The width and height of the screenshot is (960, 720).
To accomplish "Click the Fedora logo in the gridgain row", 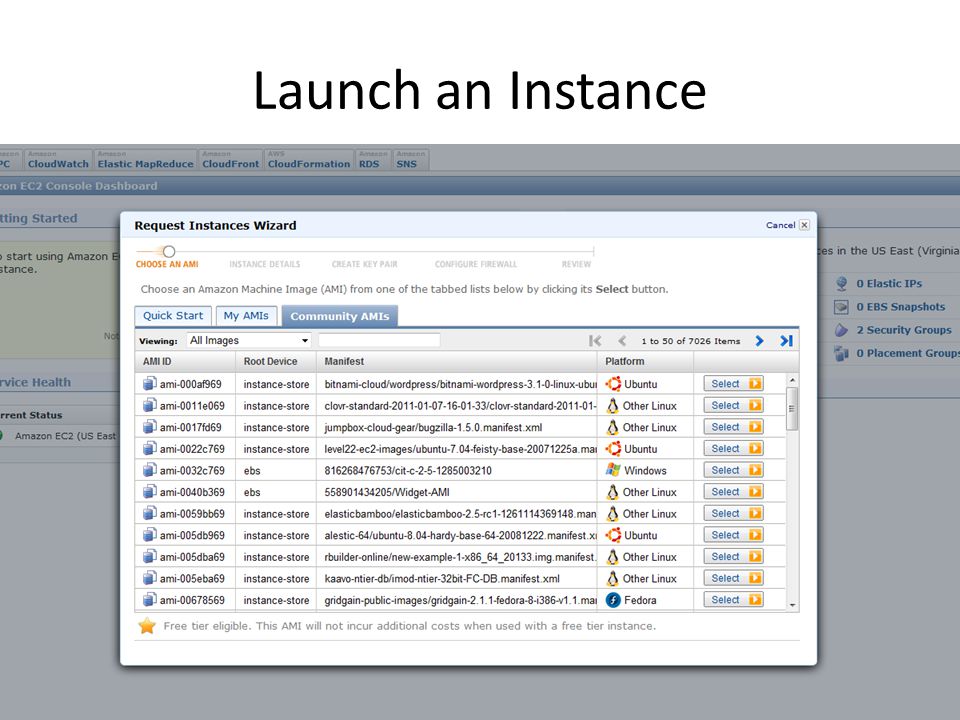I will point(613,600).
